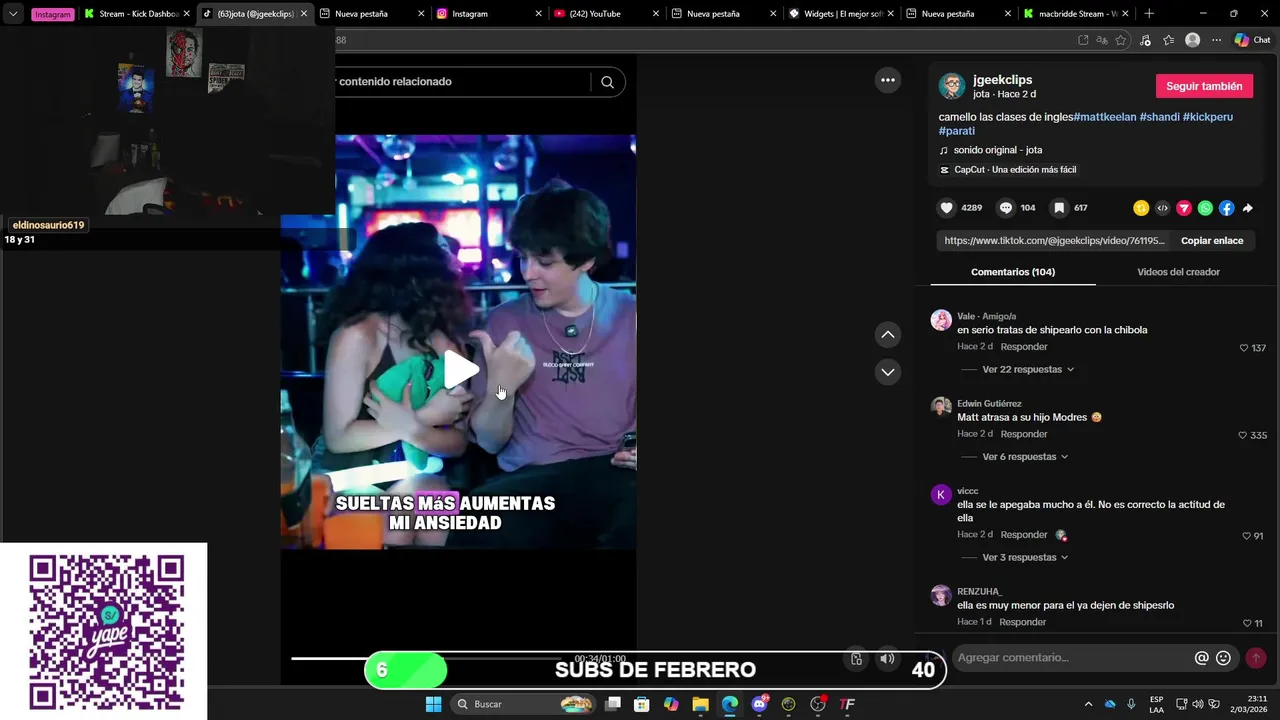
Task: Like the video with the heart icon
Action: tap(946, 208)
